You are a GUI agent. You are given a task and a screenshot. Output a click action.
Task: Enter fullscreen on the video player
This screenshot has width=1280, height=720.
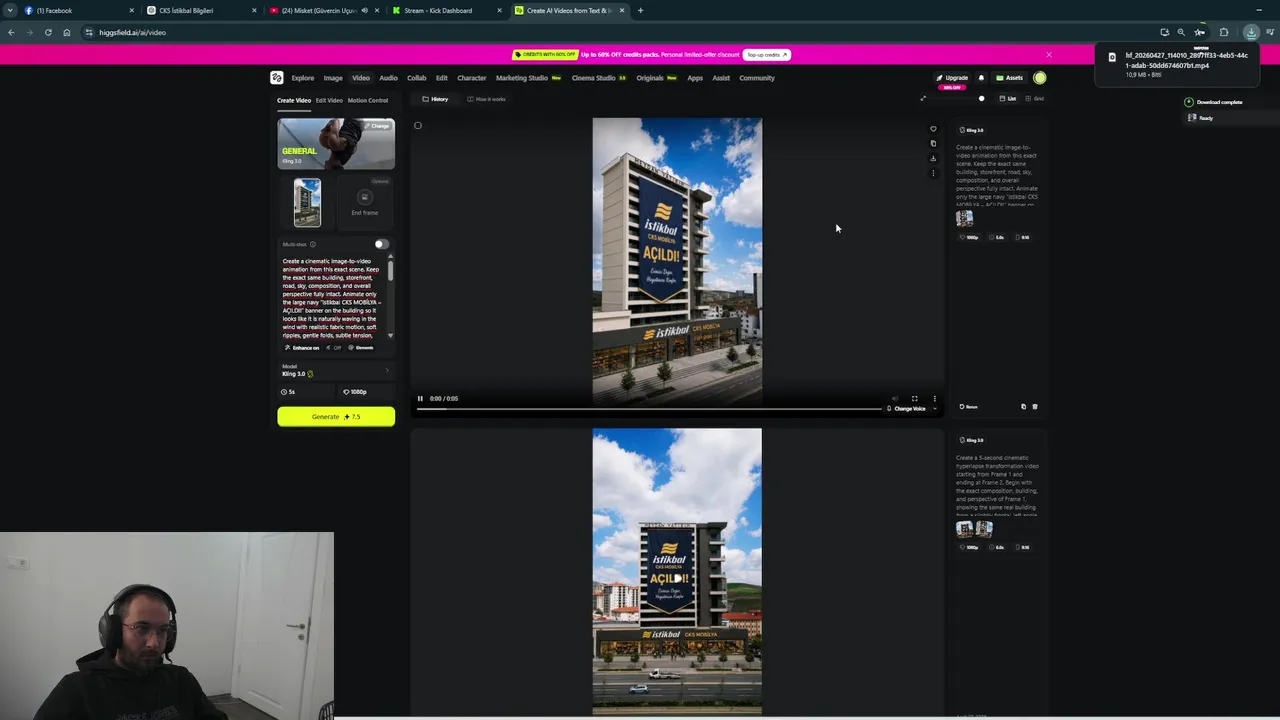914,398
